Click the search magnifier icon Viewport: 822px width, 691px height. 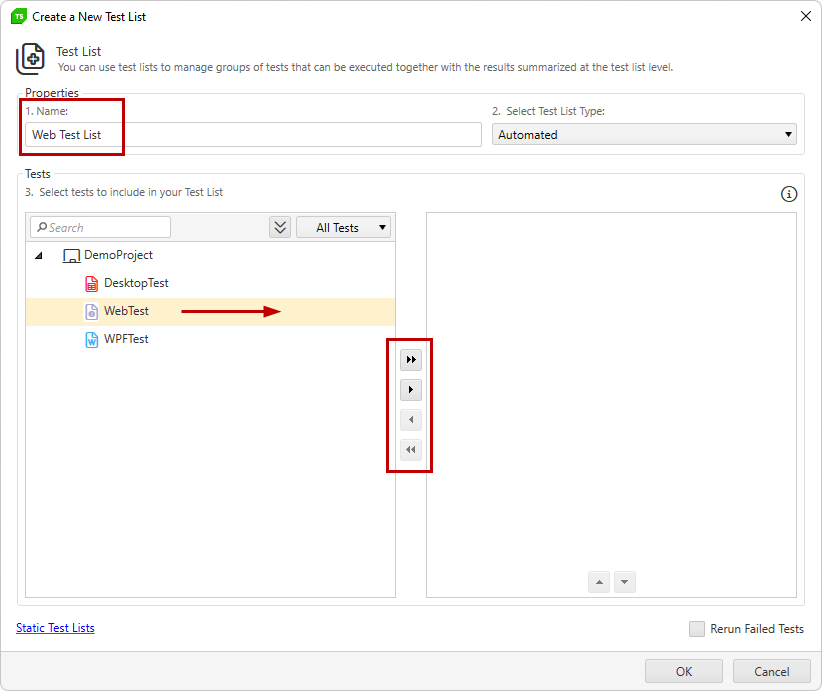tap(42, 228)
